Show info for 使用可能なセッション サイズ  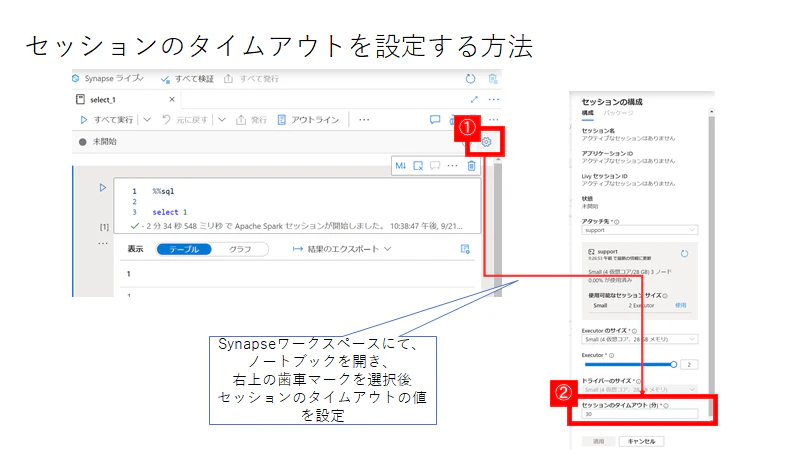(x=665, y=295)
